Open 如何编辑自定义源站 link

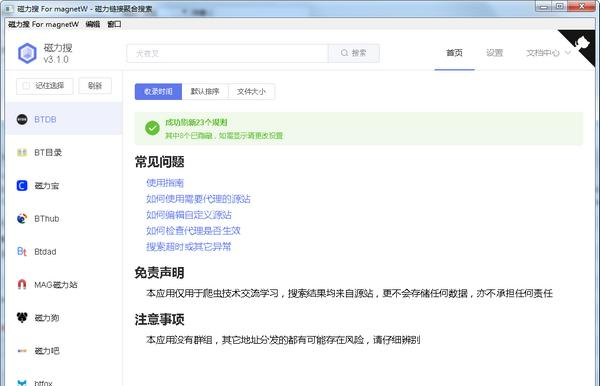click(189, 215)
